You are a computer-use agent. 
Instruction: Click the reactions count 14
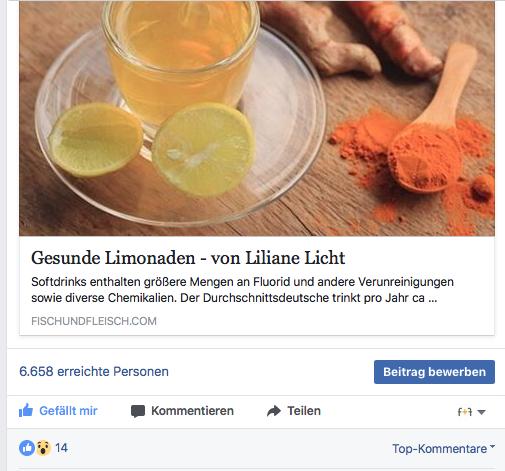[x=61, y=448]
